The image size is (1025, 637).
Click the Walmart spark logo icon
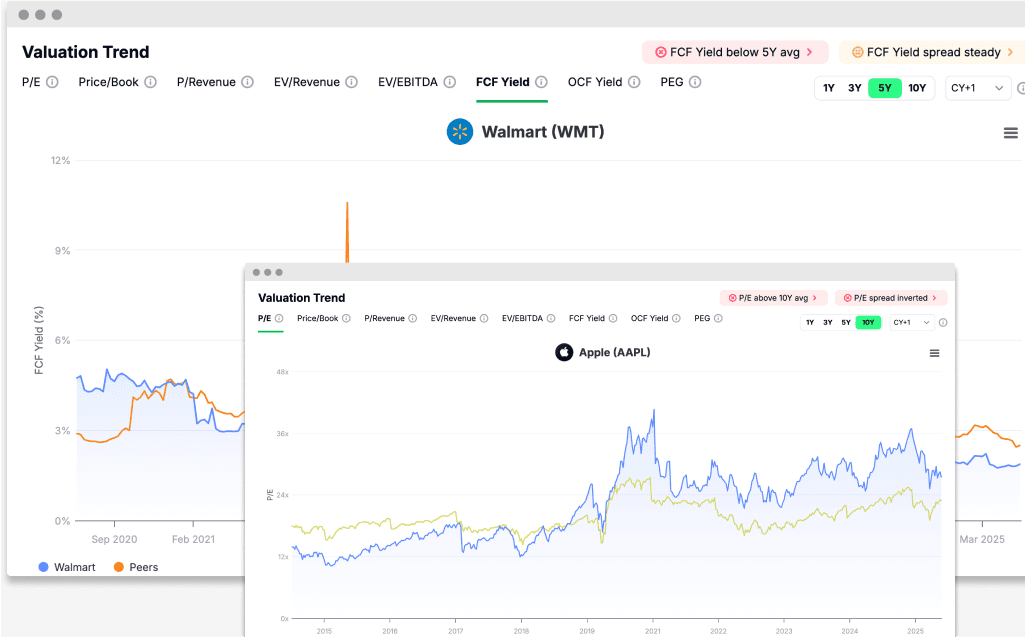(x=460, y=131)
